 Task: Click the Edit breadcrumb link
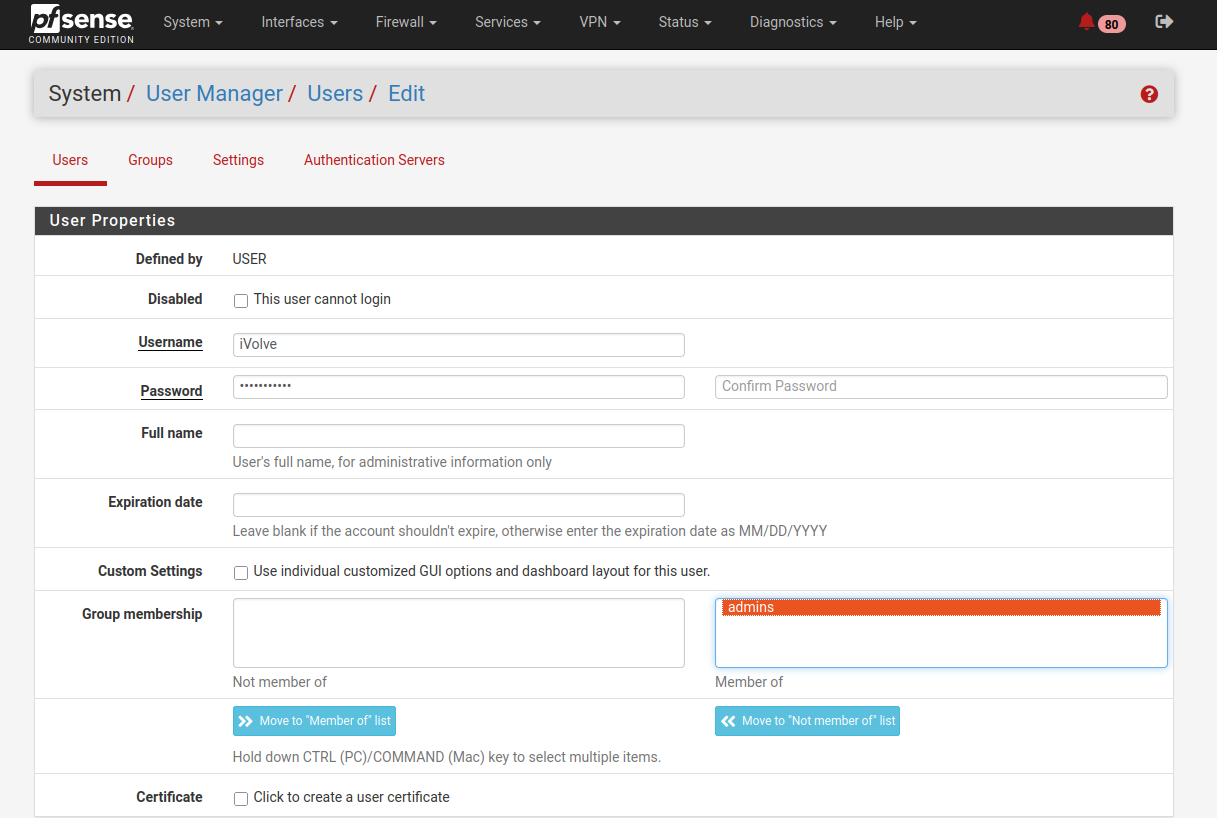click(x=406, y=94)
